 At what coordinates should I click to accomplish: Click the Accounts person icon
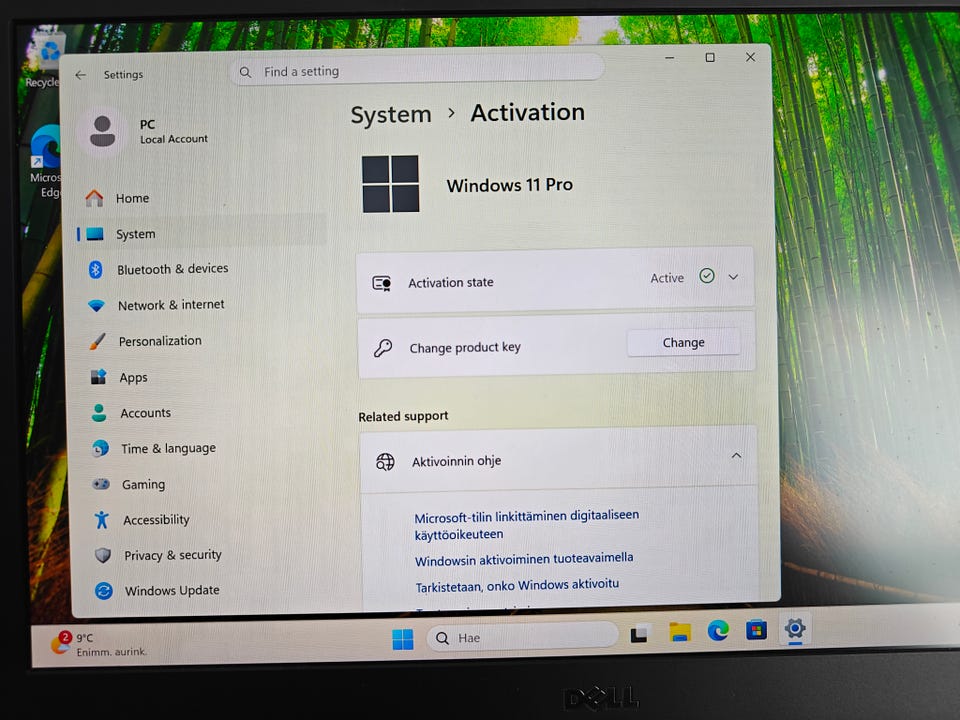(x=99, y=413)
